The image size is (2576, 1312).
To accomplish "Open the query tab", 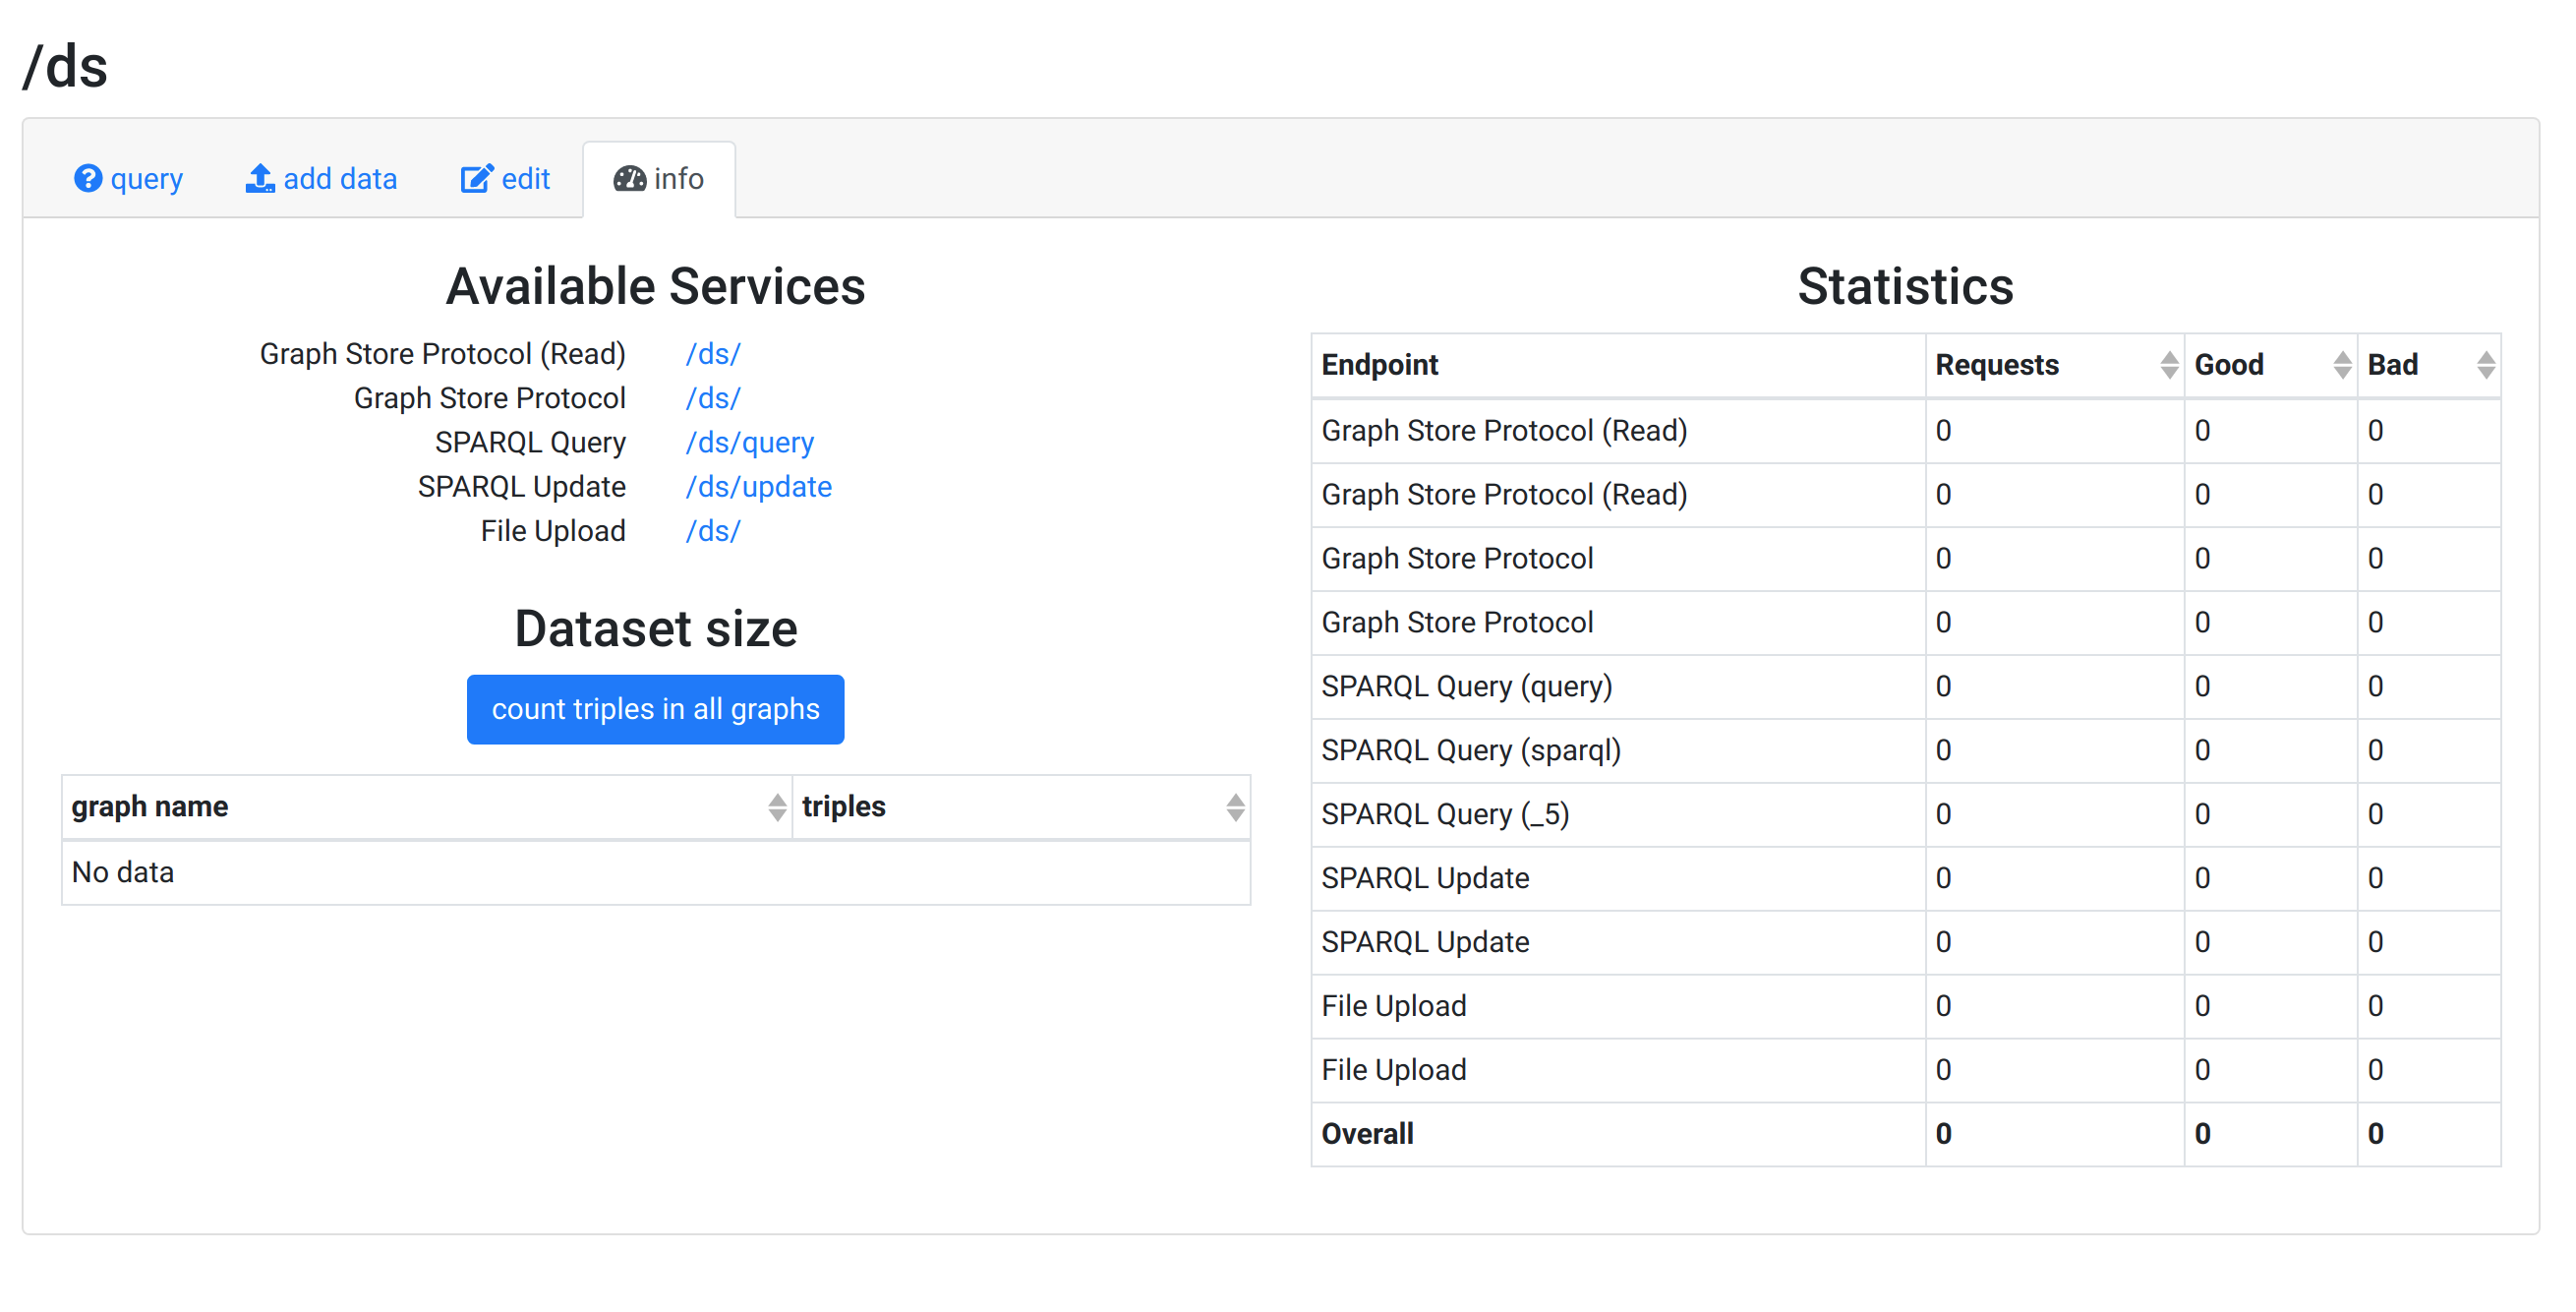I will [146, 179].
